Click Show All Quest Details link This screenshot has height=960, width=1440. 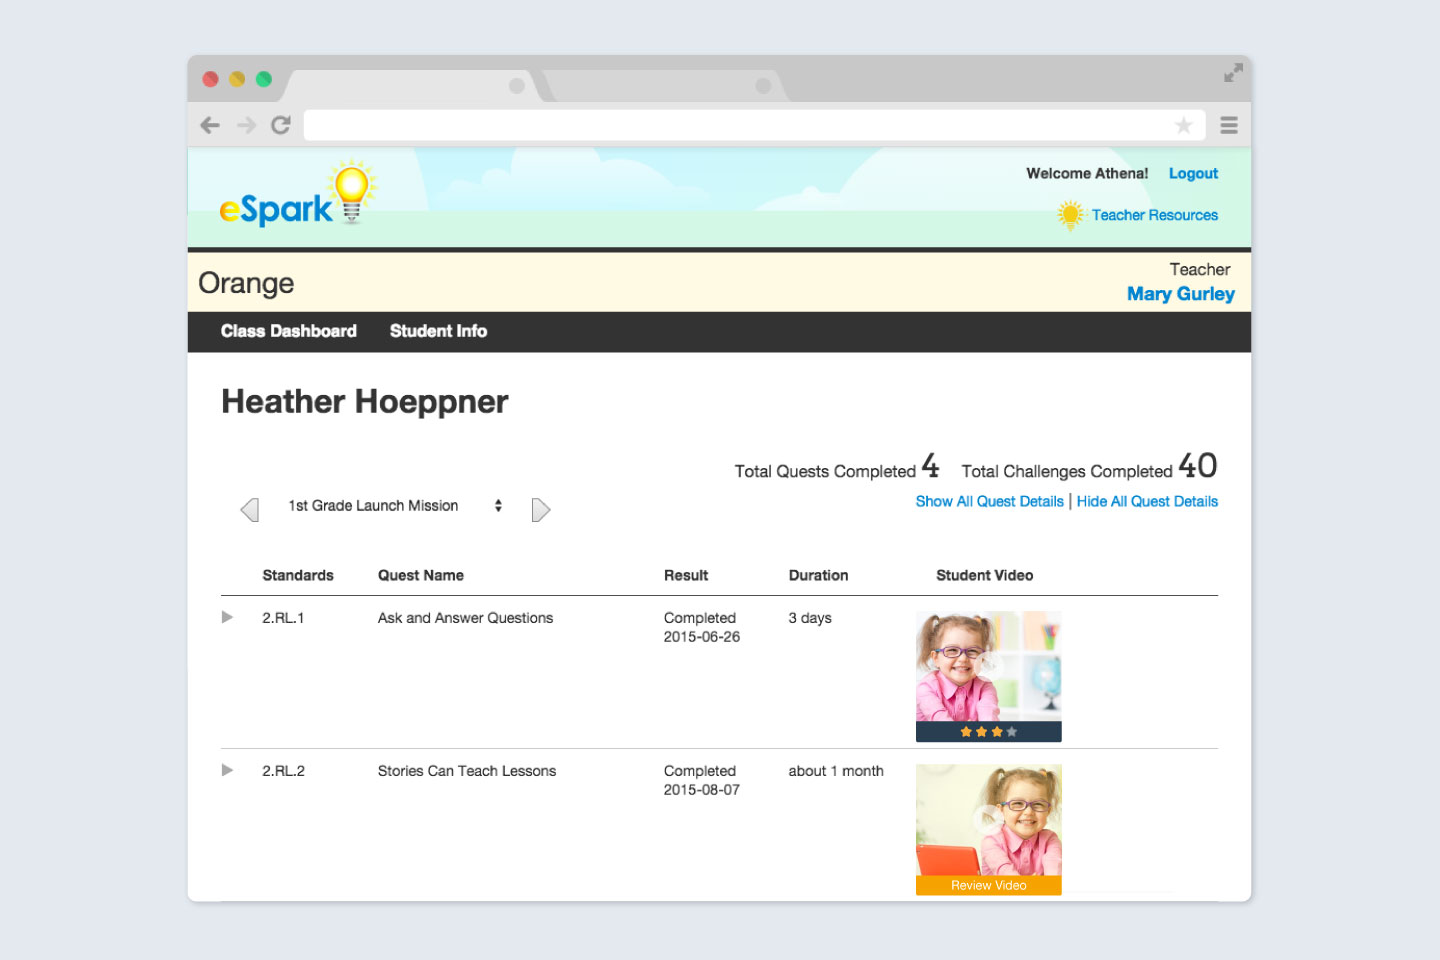(989, 501)
